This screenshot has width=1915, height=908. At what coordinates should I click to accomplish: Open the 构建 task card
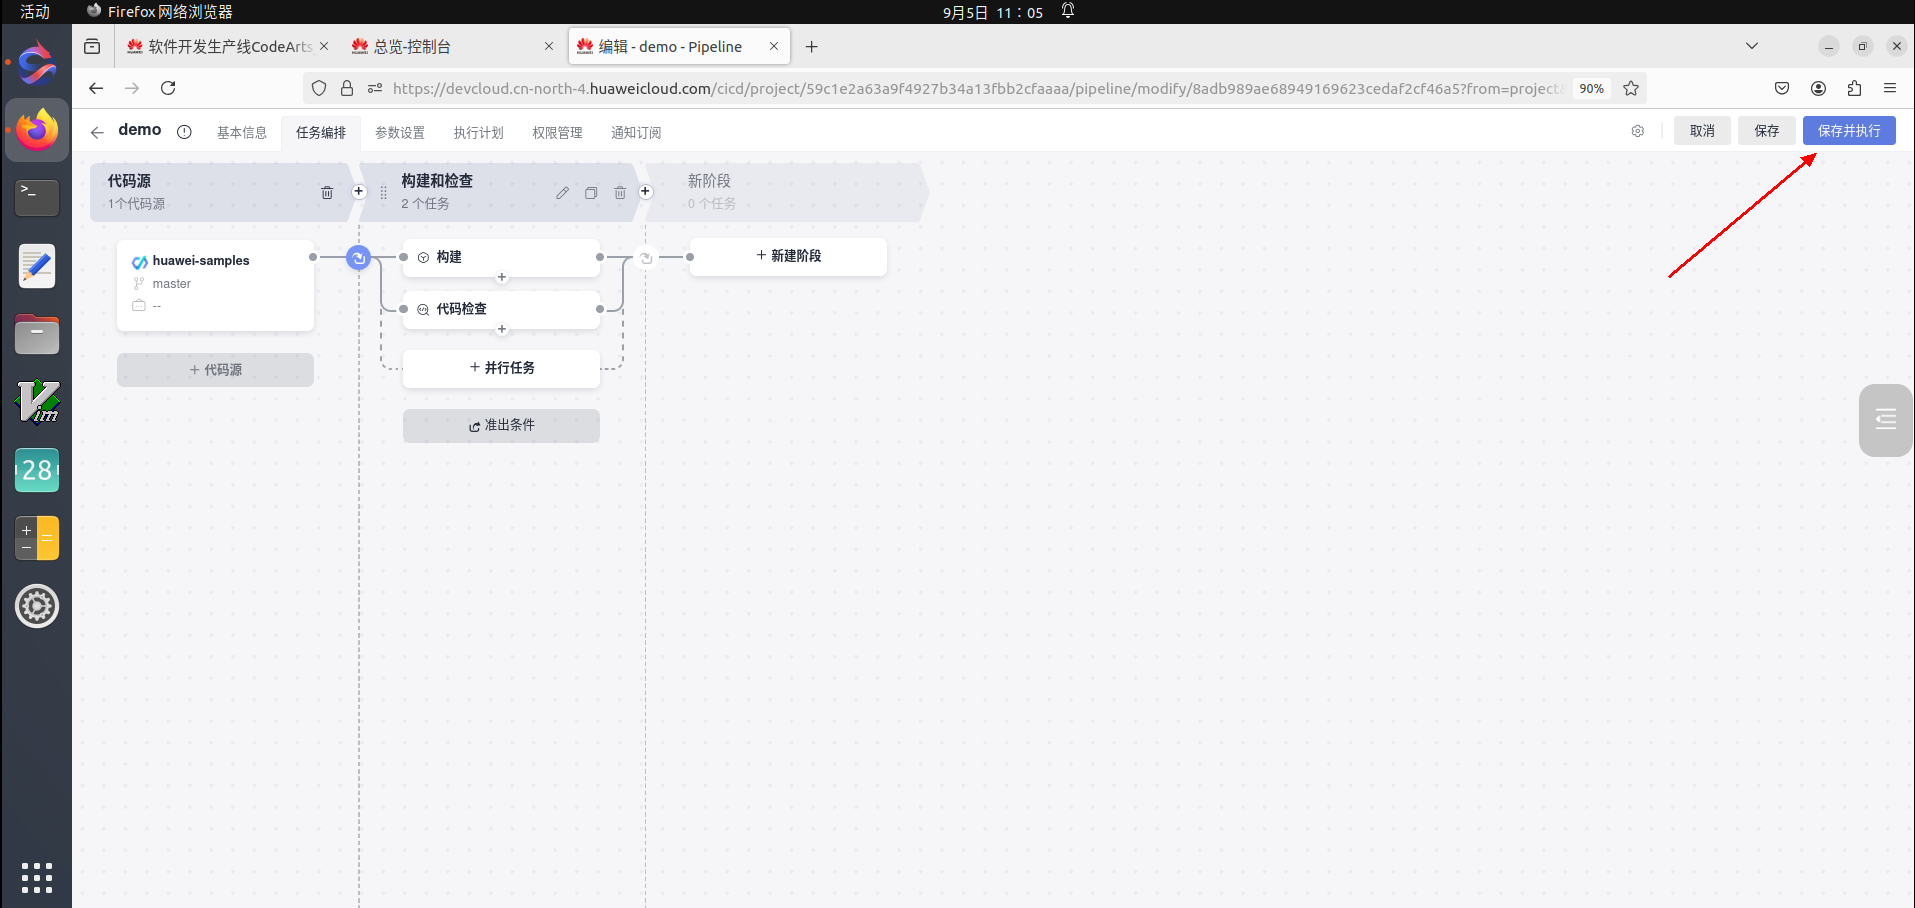[502, 257]
